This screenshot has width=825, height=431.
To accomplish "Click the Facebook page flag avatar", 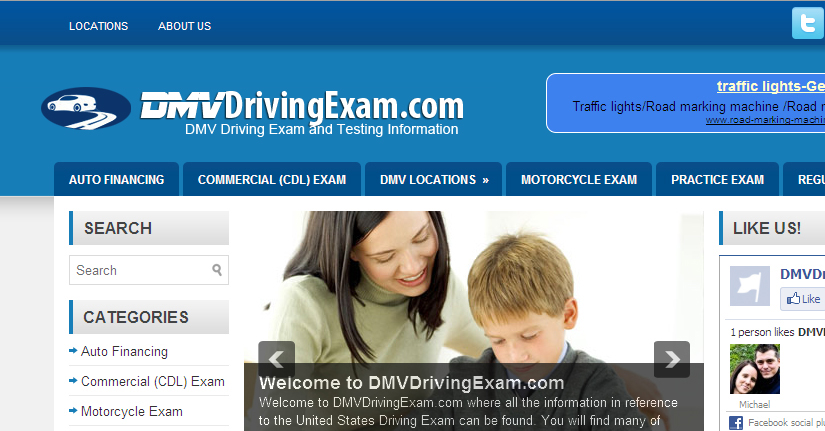I will click(750, 286).
